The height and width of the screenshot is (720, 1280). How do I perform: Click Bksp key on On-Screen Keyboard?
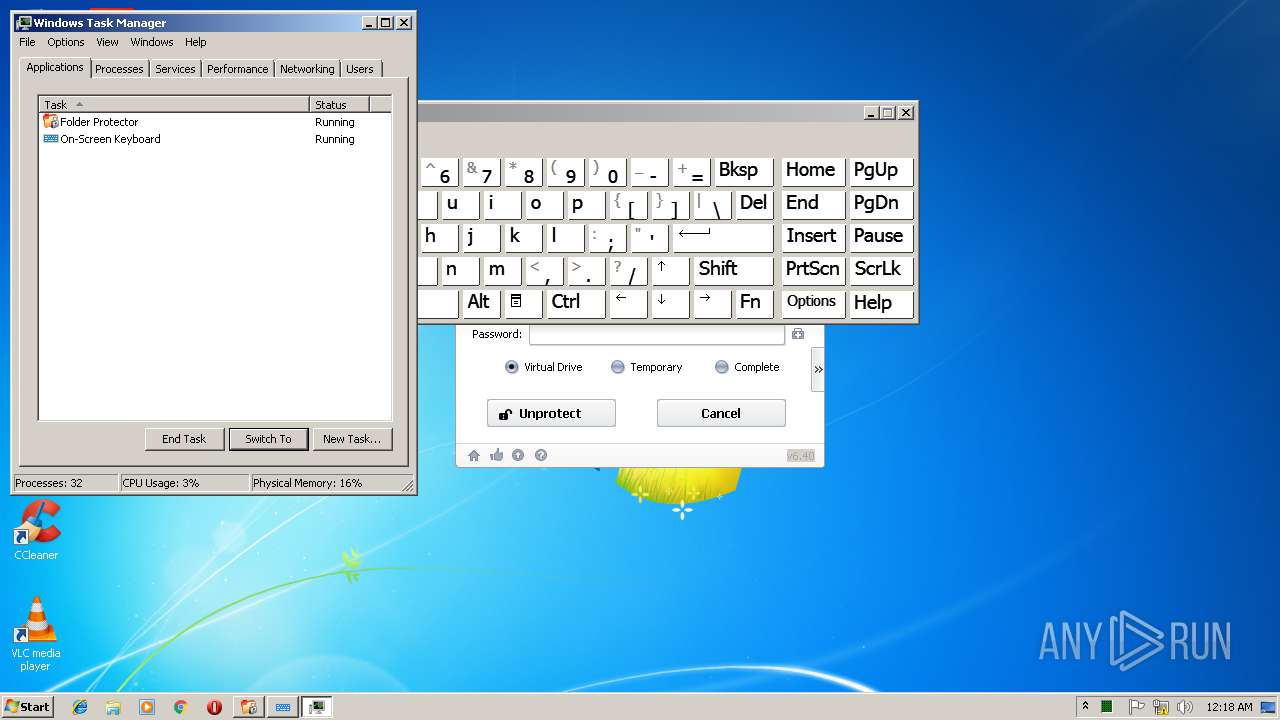pos(744,171)
